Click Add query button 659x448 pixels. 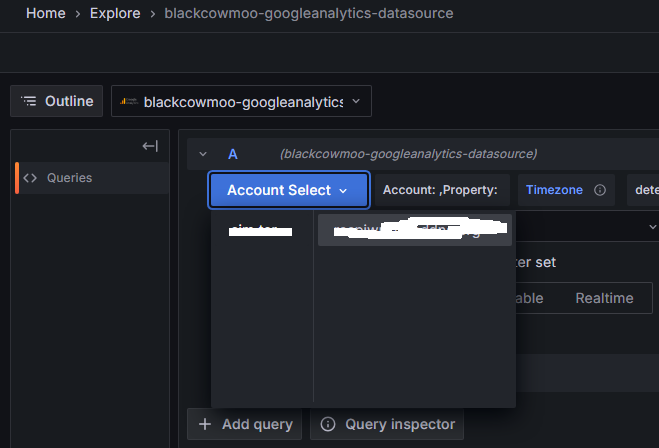pyautogui.click(x=245, y=424)
